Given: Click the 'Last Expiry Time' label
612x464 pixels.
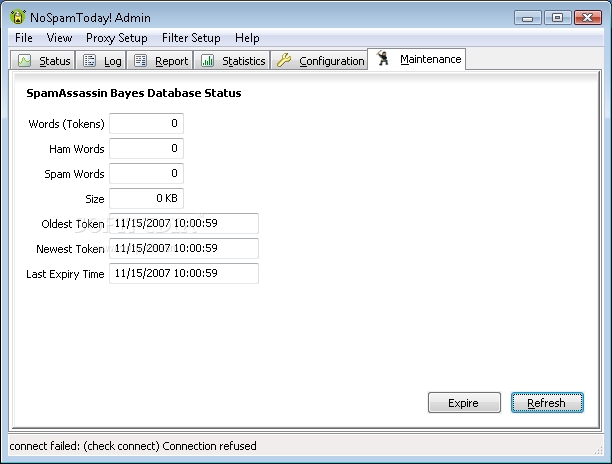Looking at the screenshot, I should pyautogui.click(x=65, y=274).
